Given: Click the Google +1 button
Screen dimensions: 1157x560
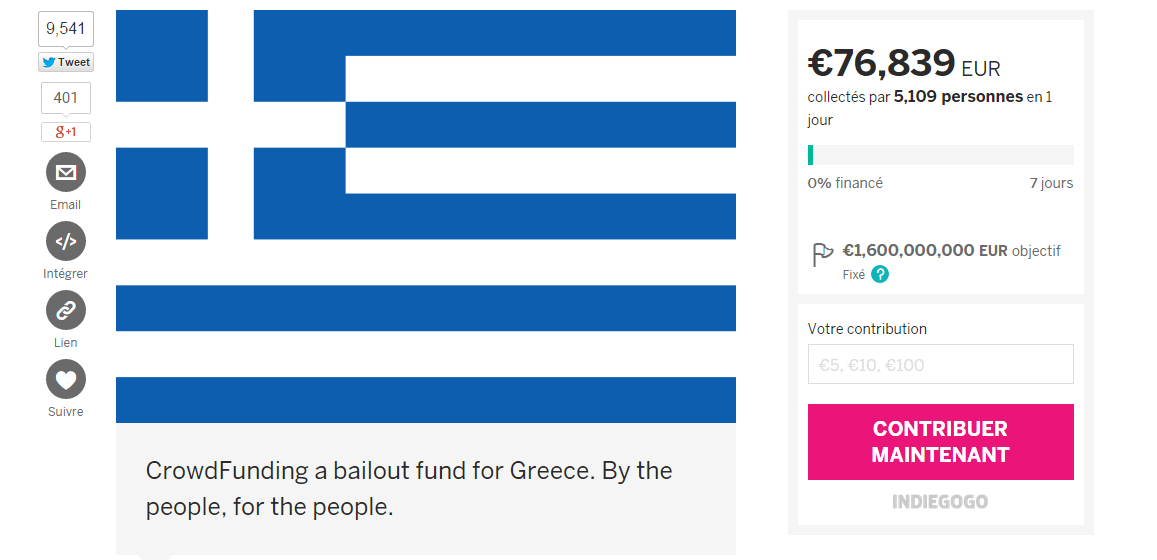Looking at the screenshot, I should click(66, 132).
